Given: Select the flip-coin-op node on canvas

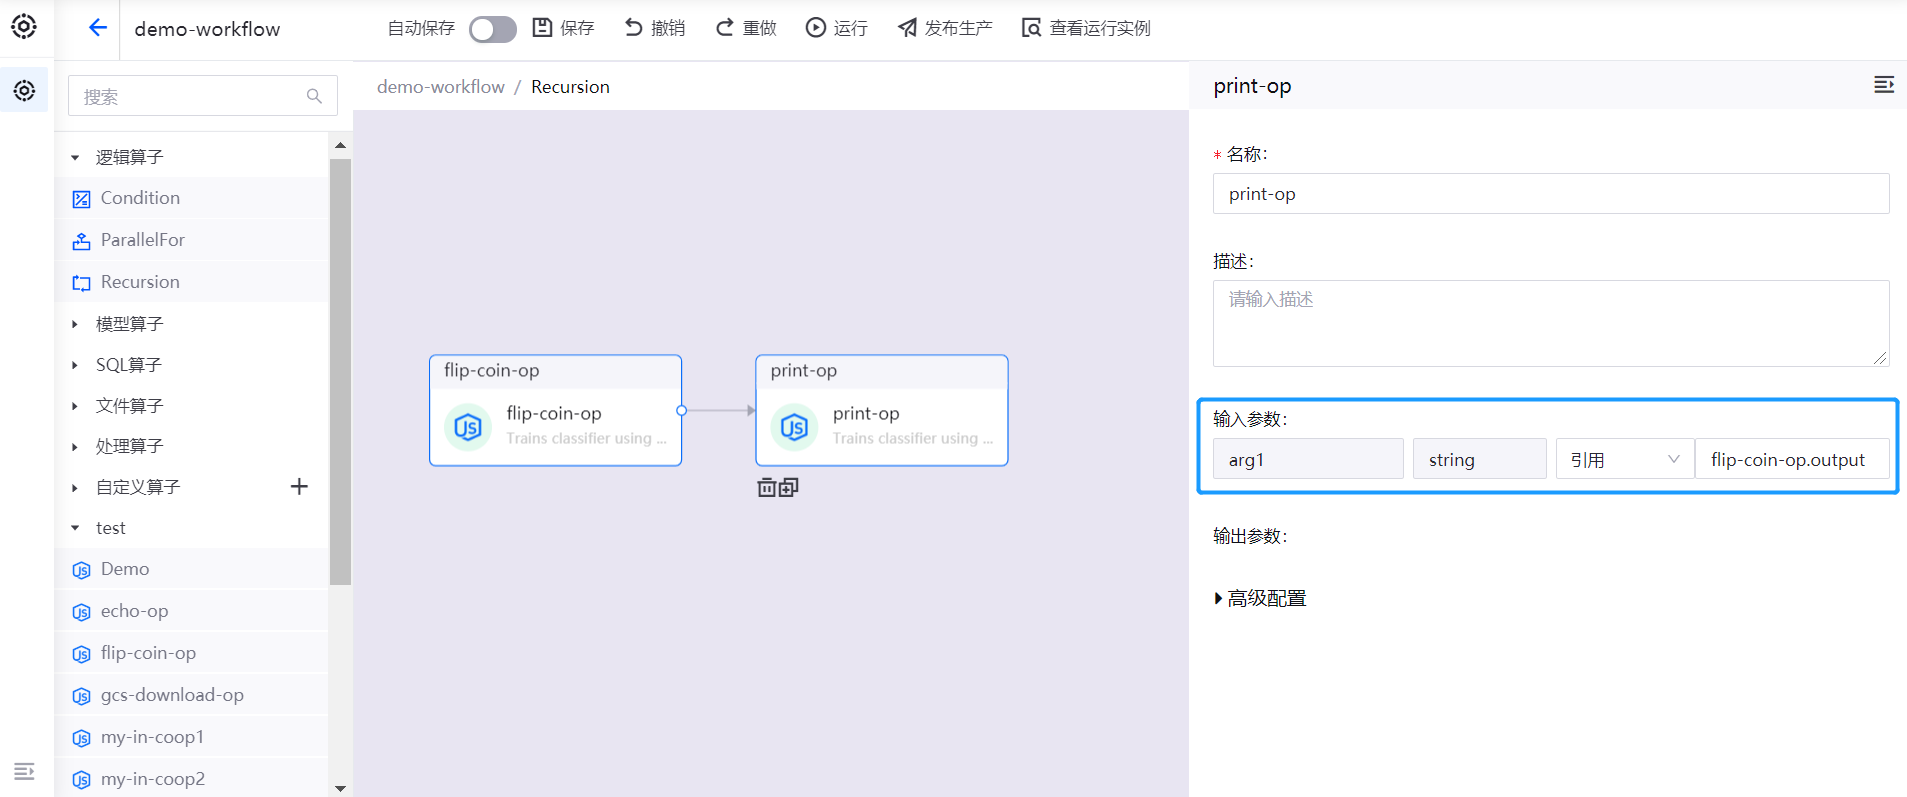Looking at the screenshot, I should (x=555, y=410).
